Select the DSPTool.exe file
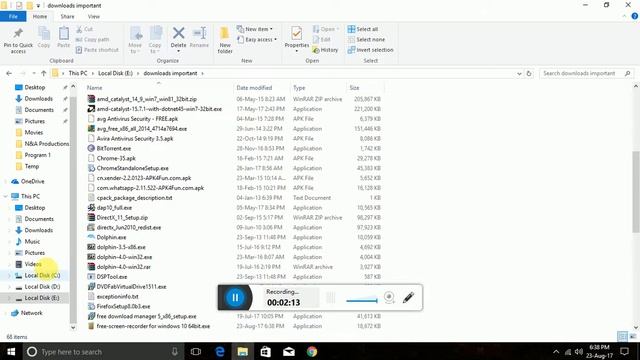Screen dimensions: 640x360 click(x=111, y=277)
